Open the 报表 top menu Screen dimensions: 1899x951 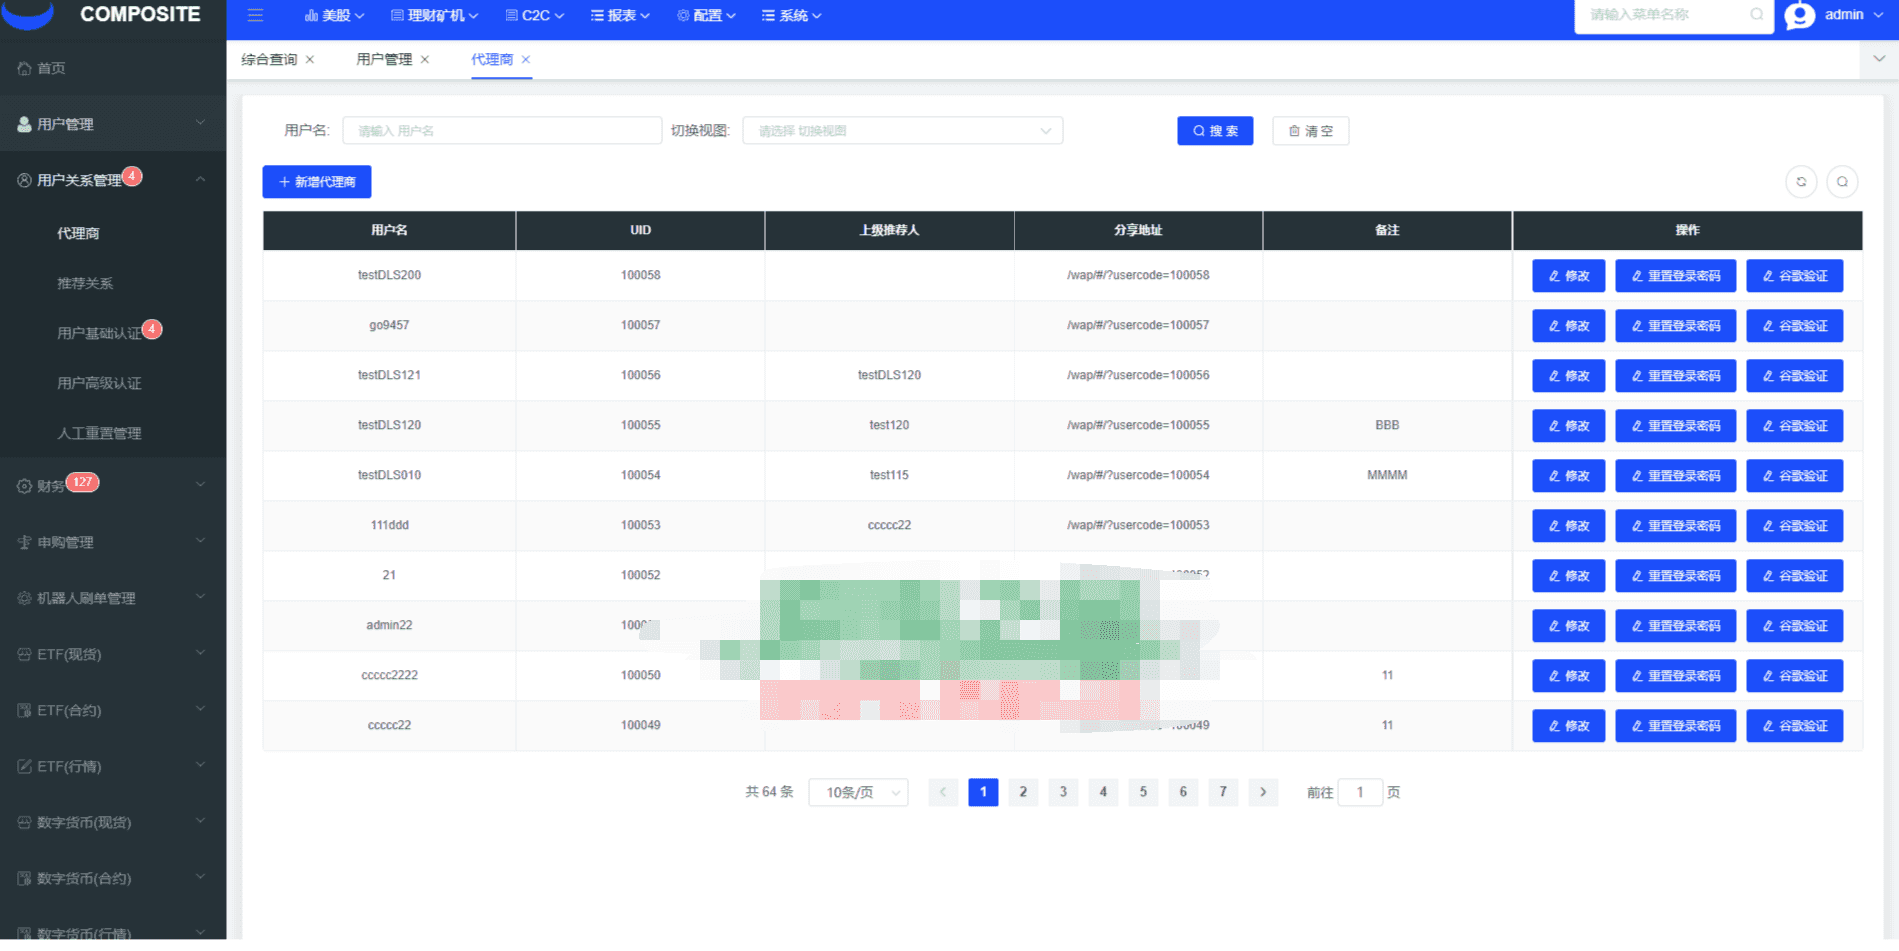point(620,16)
